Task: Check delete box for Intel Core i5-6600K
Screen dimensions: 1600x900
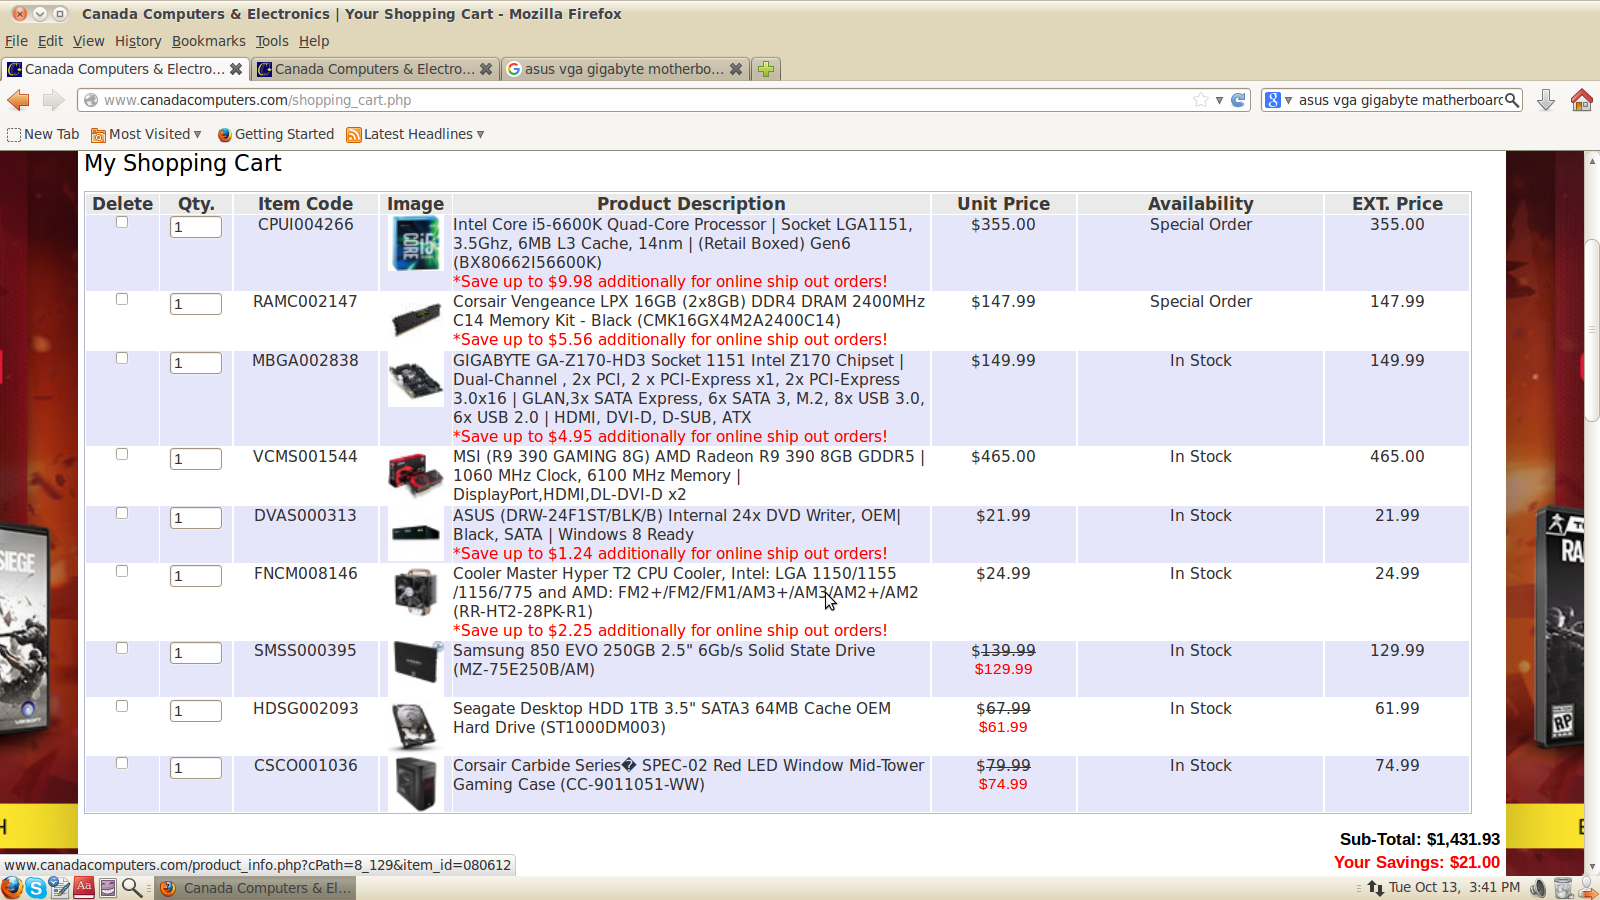Action: 122,223
